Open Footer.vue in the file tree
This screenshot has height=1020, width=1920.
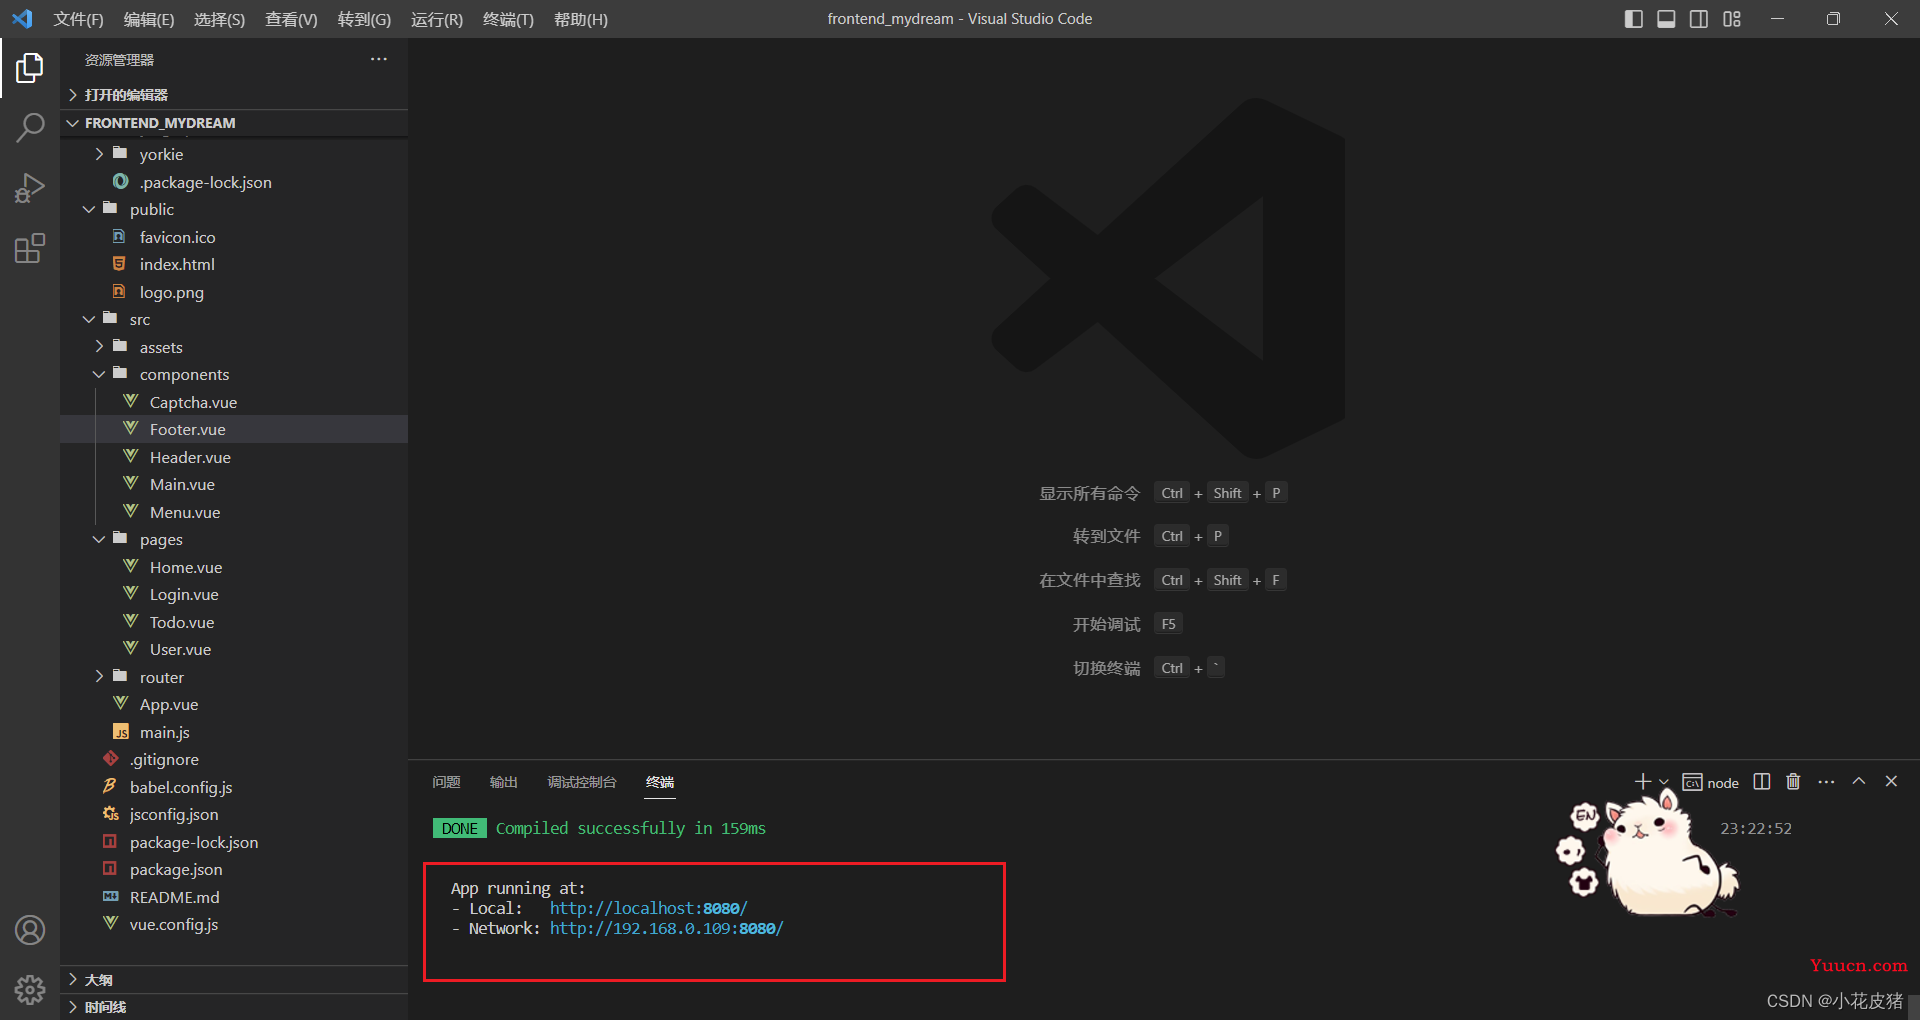[234, 429]
